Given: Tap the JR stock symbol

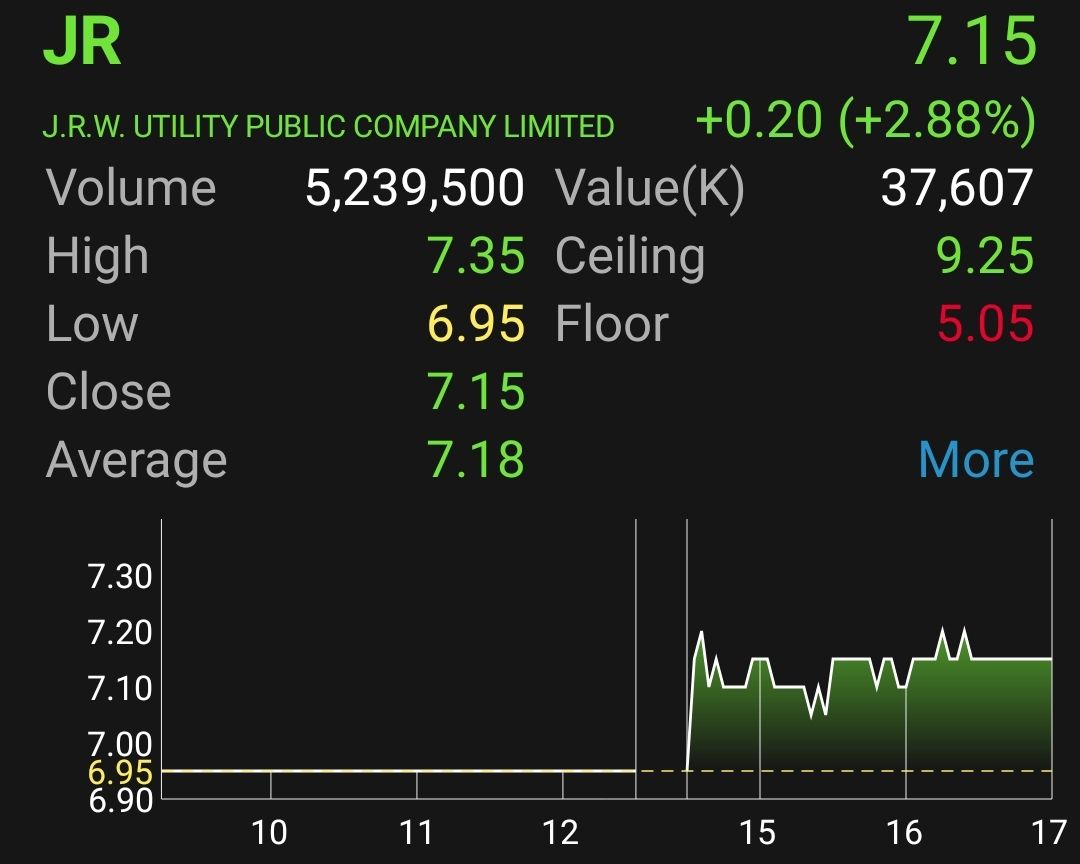Looking at the screenshot, I should pos(83,42).
